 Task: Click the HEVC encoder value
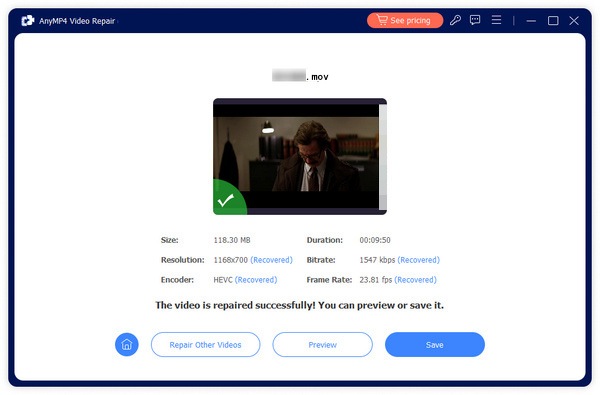tap(223, 280)
